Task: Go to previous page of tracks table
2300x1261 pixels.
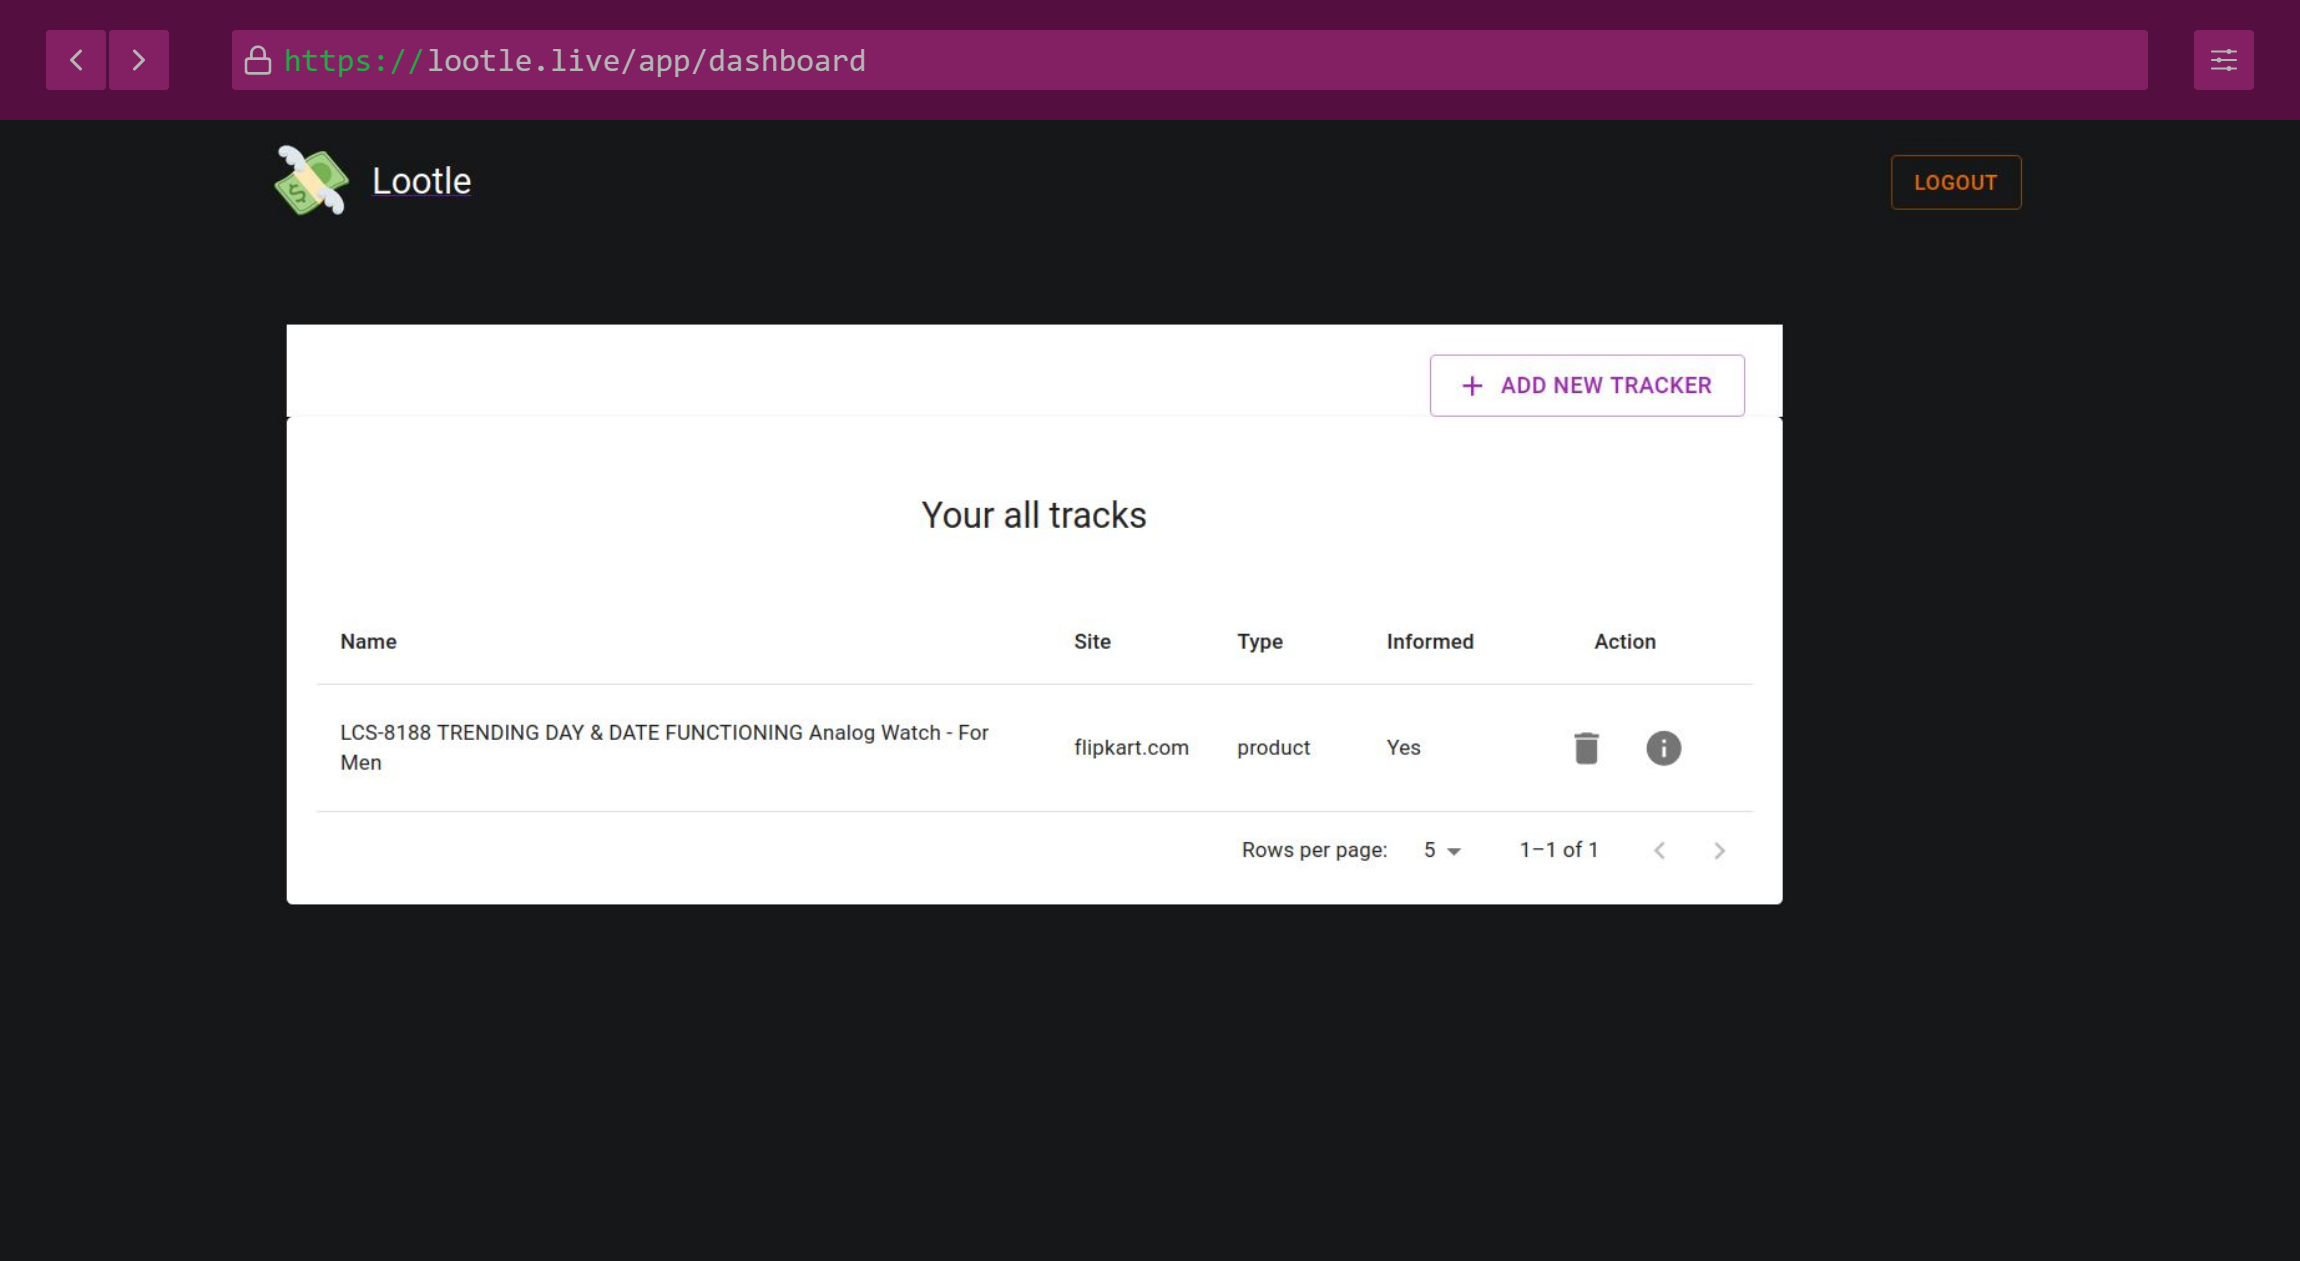Action: [x=1659, y=851]
